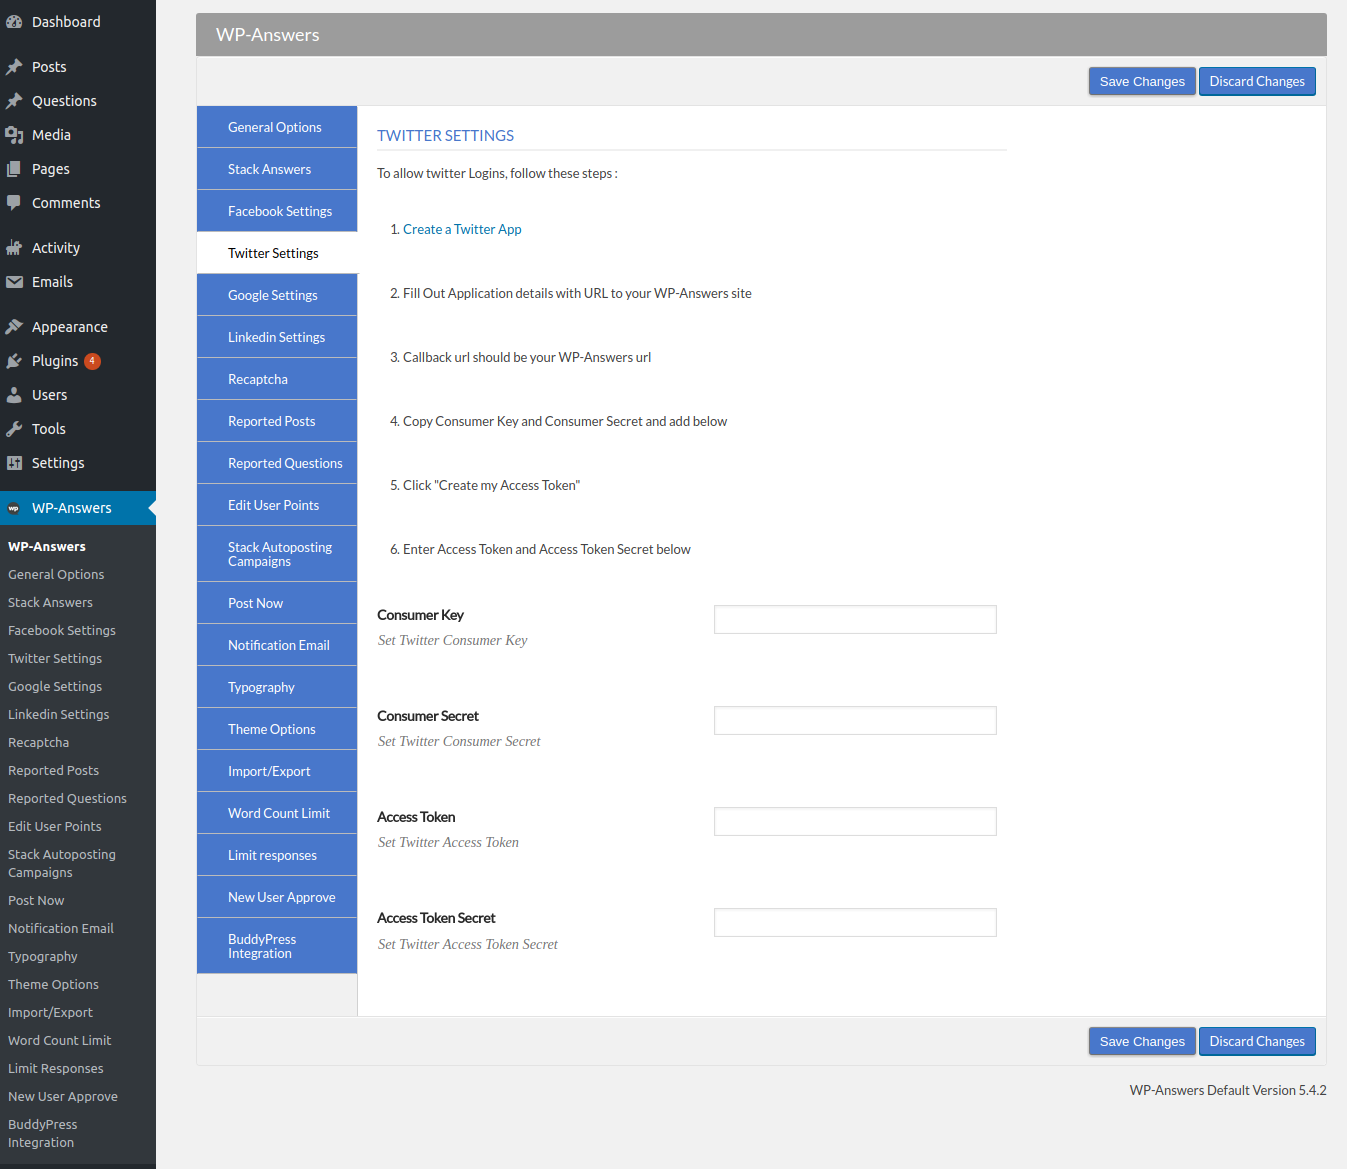Click the Dashboard gauge icon

pos(14,22)
